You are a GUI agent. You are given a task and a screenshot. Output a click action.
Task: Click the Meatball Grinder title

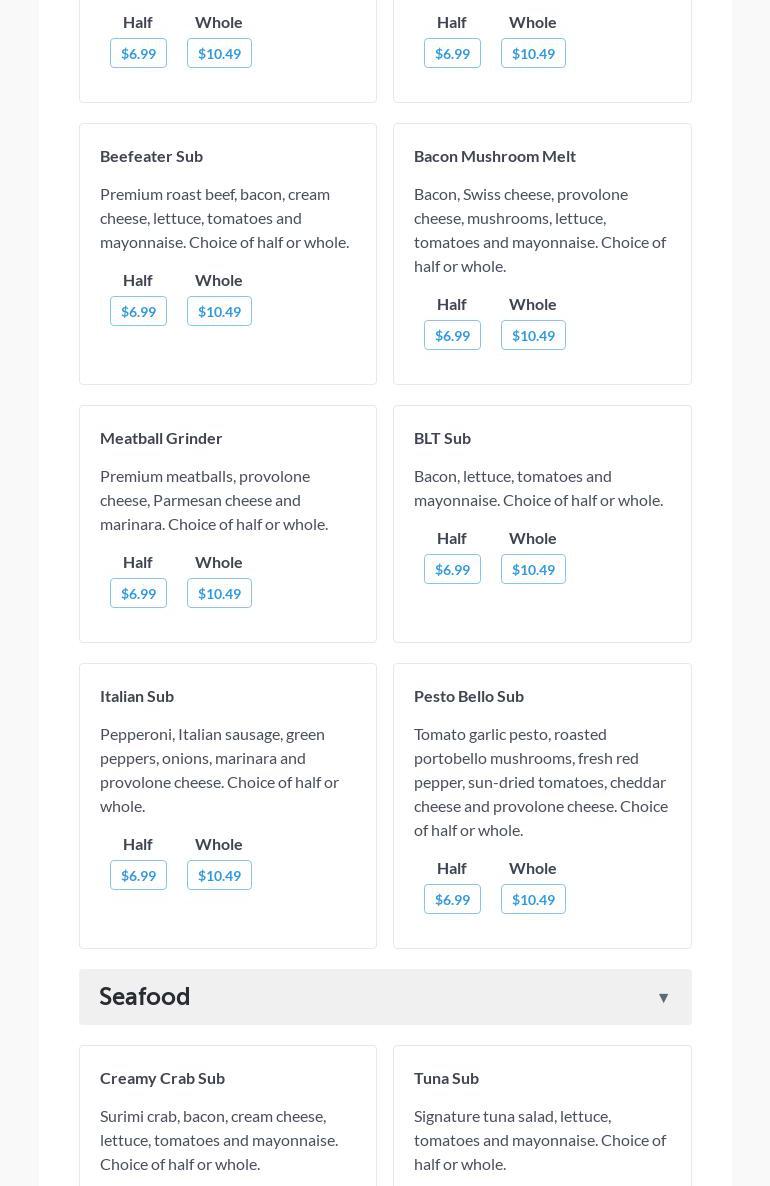click(161, 438)
